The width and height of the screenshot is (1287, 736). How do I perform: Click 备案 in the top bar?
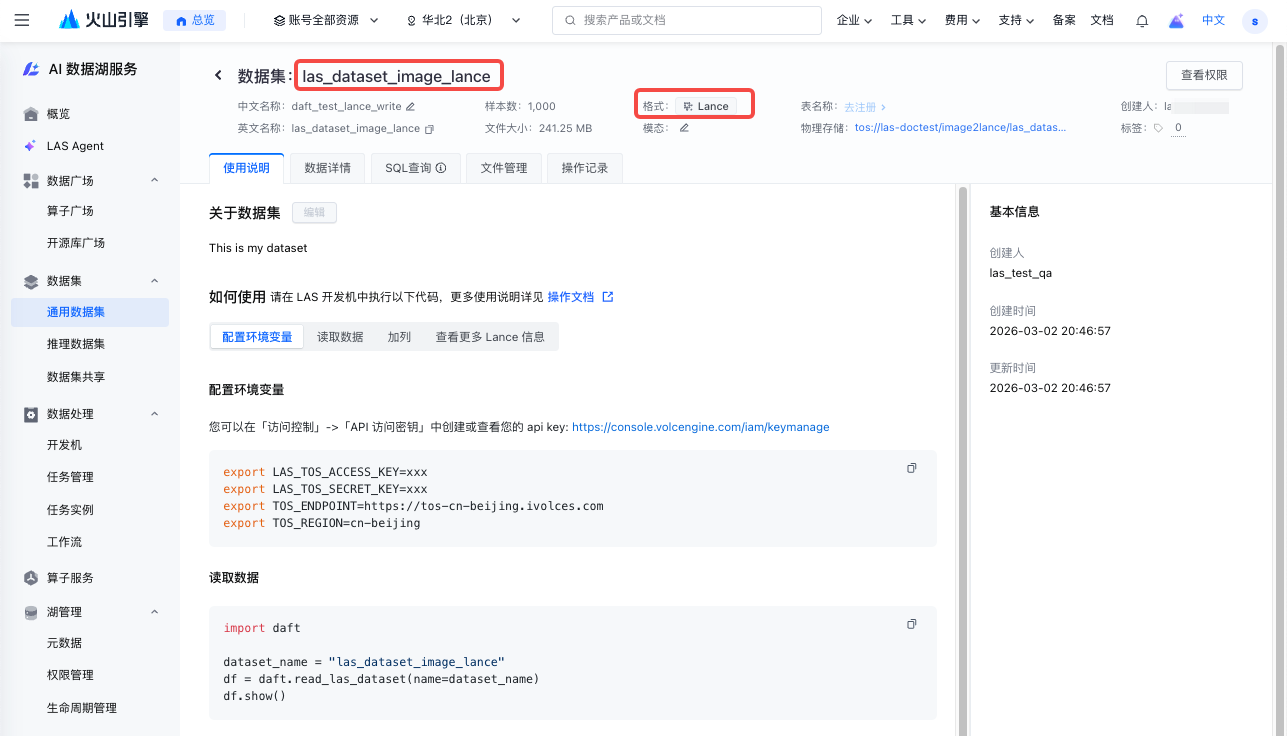(1064, 20)
